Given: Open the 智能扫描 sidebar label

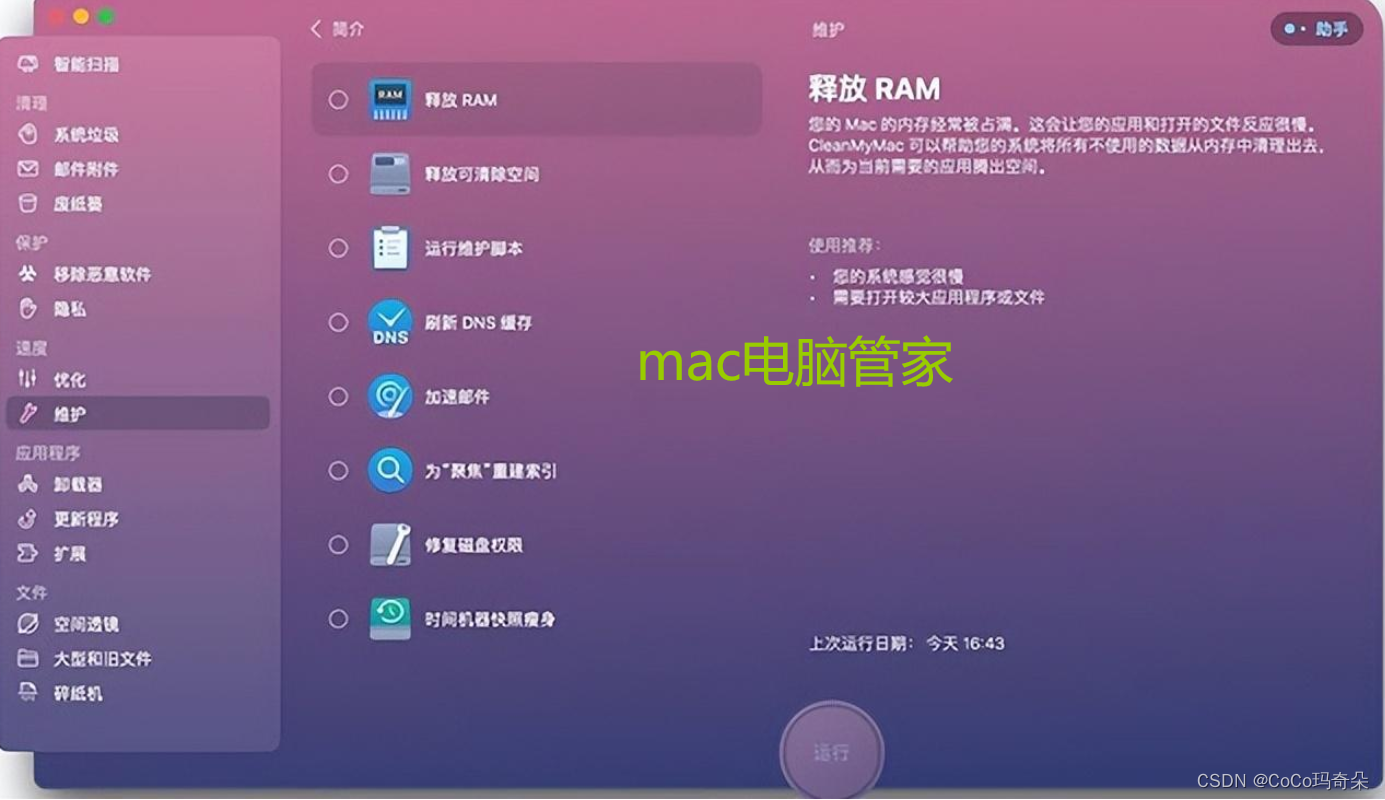Looking at the screenshot, I should point(86,64).
